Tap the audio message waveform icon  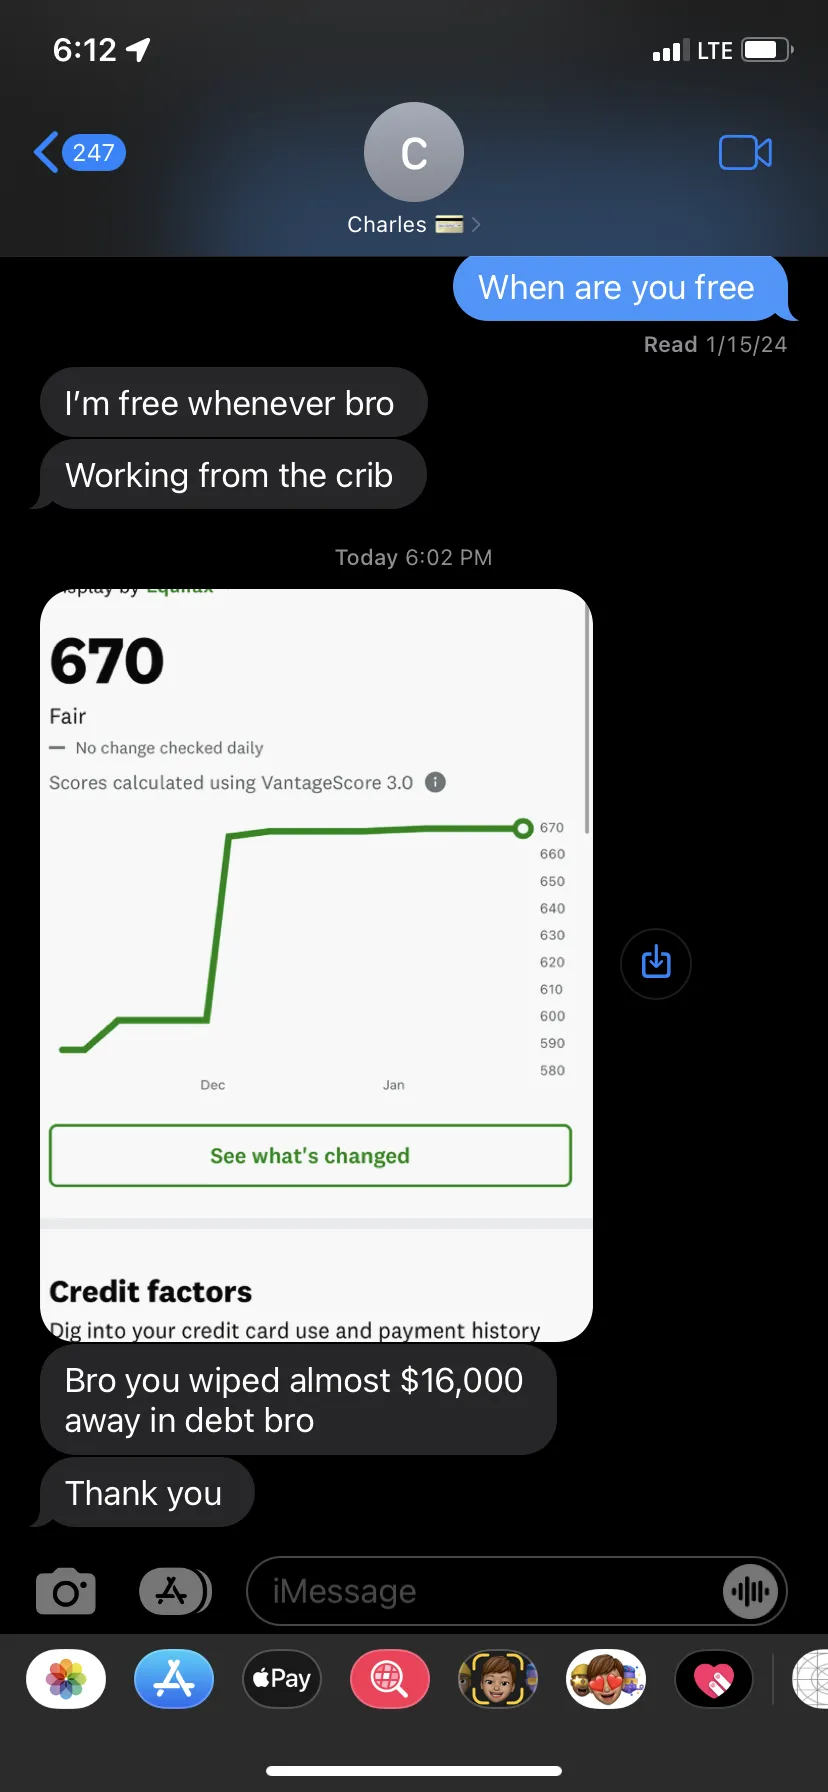[x=750, y=1591]
